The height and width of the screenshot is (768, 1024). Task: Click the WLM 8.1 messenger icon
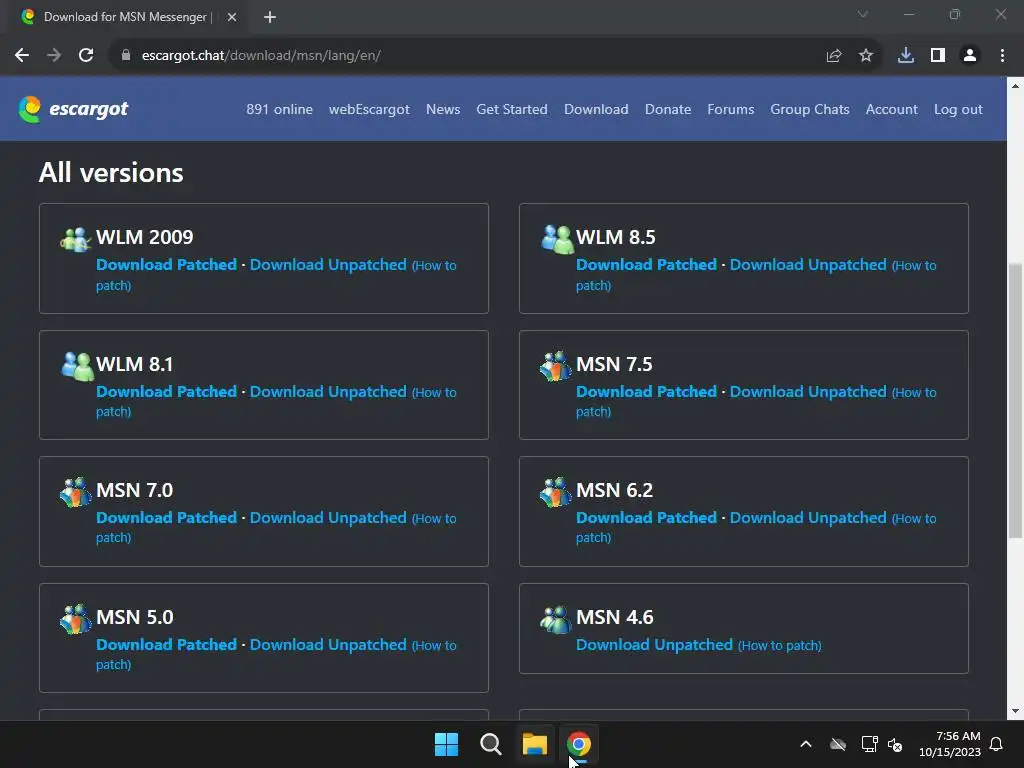[77, 366]
